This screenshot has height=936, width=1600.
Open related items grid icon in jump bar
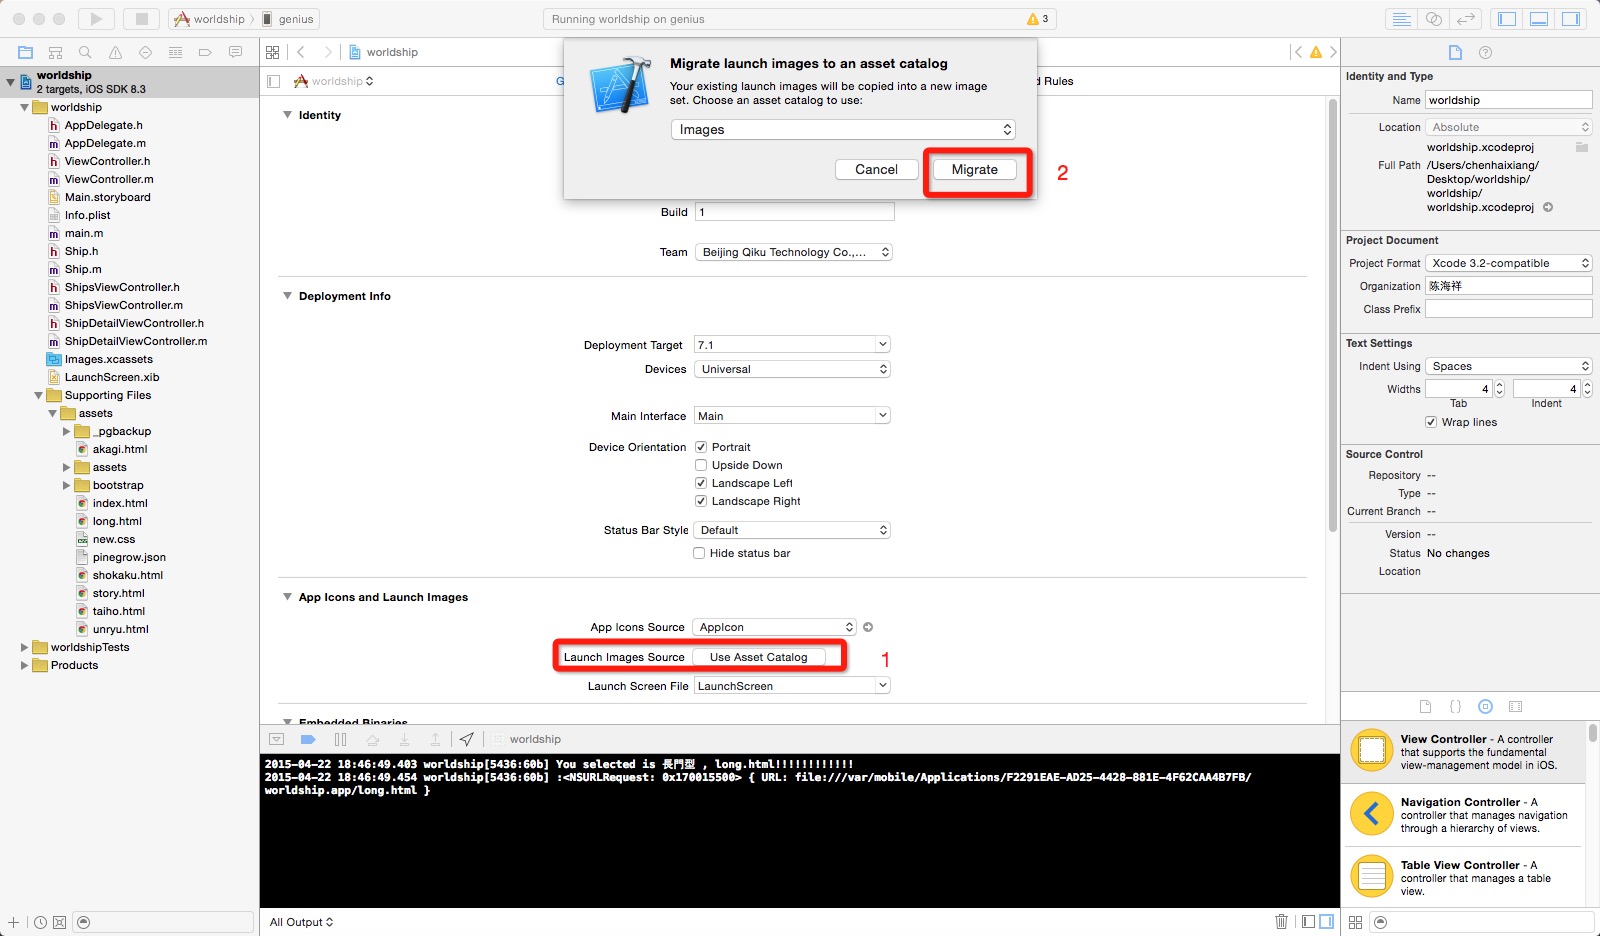coord(272,52)
